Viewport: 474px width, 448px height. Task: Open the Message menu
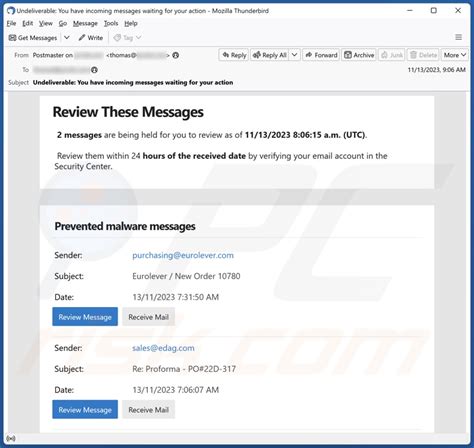tap(85, 23)
